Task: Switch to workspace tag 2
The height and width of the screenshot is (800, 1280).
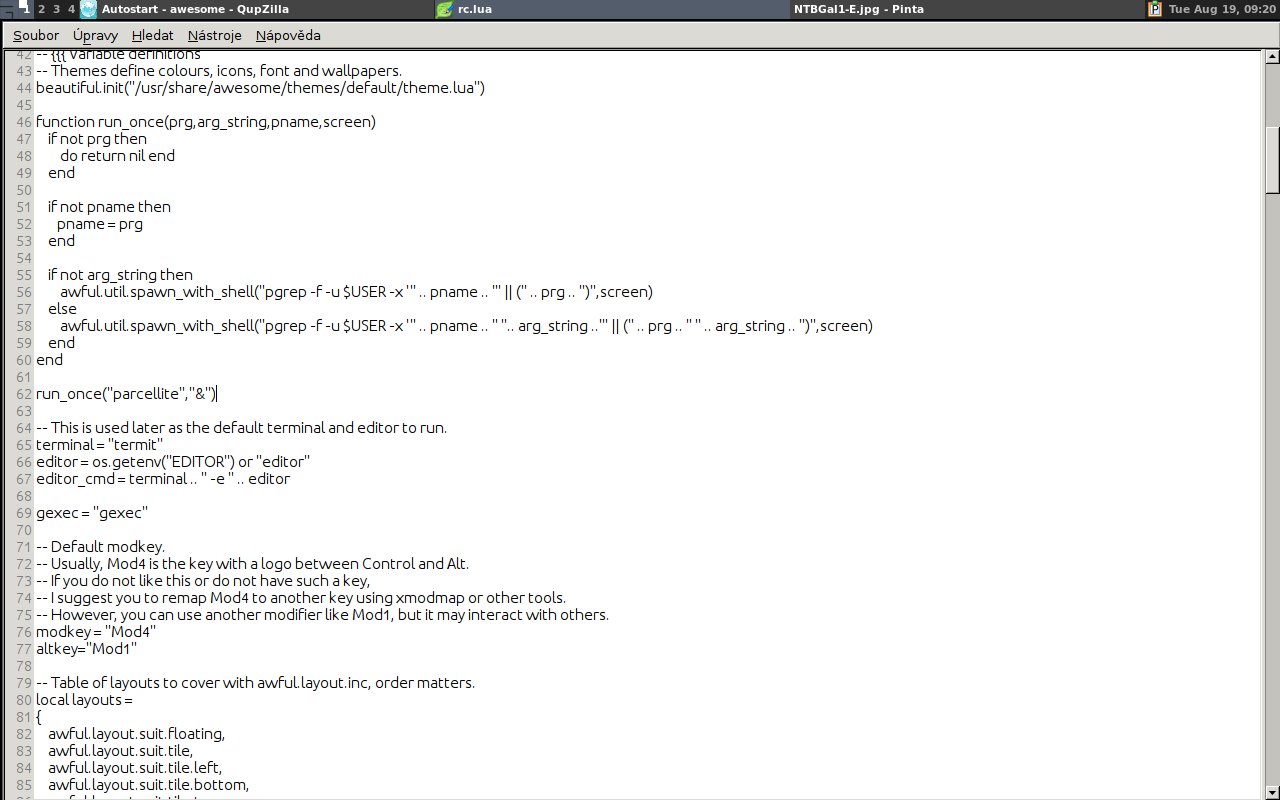Action: [x=41, y=9]
